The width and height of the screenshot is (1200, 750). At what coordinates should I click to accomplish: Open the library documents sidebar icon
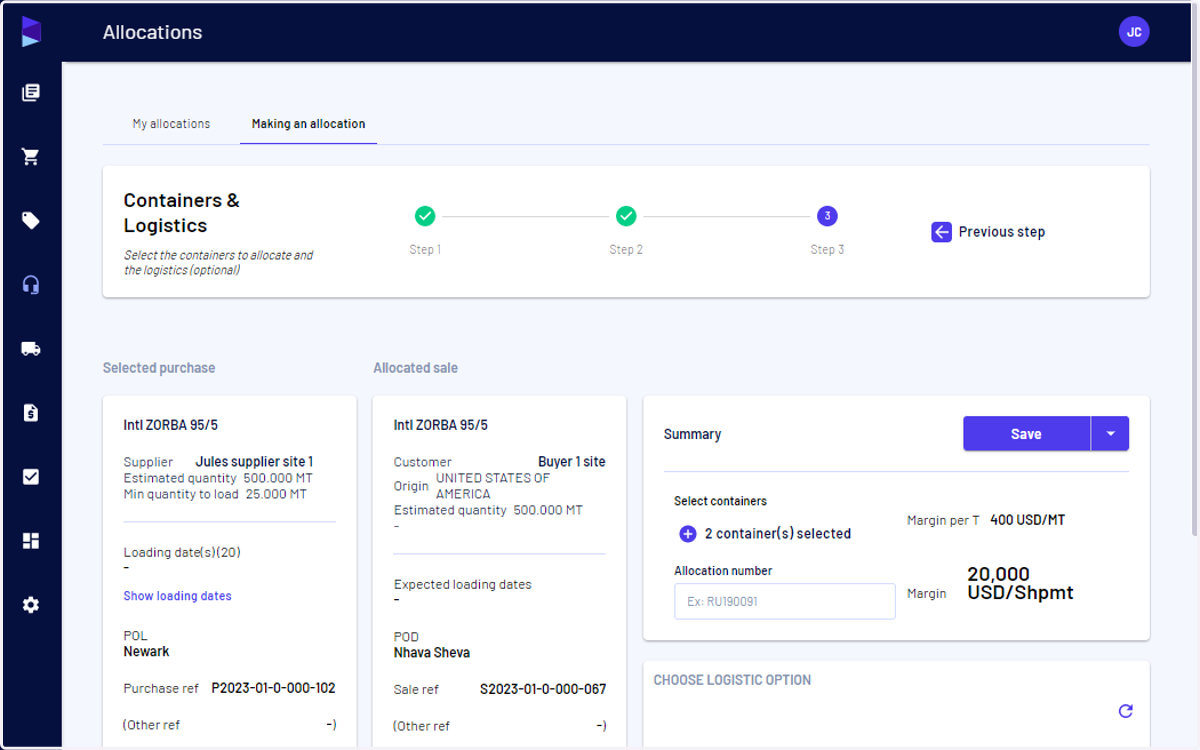coord(31,93)
